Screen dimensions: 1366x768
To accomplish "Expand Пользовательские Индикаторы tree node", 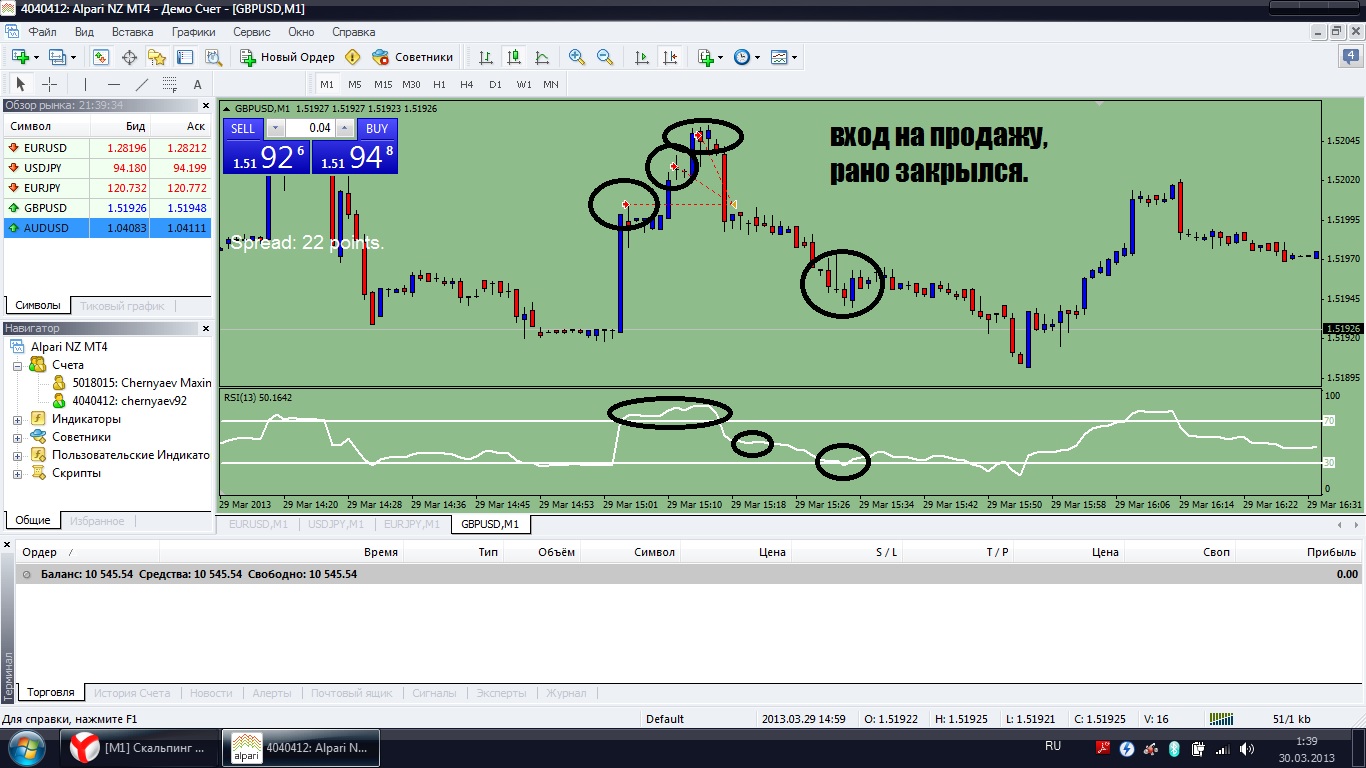I will [17, 456].
